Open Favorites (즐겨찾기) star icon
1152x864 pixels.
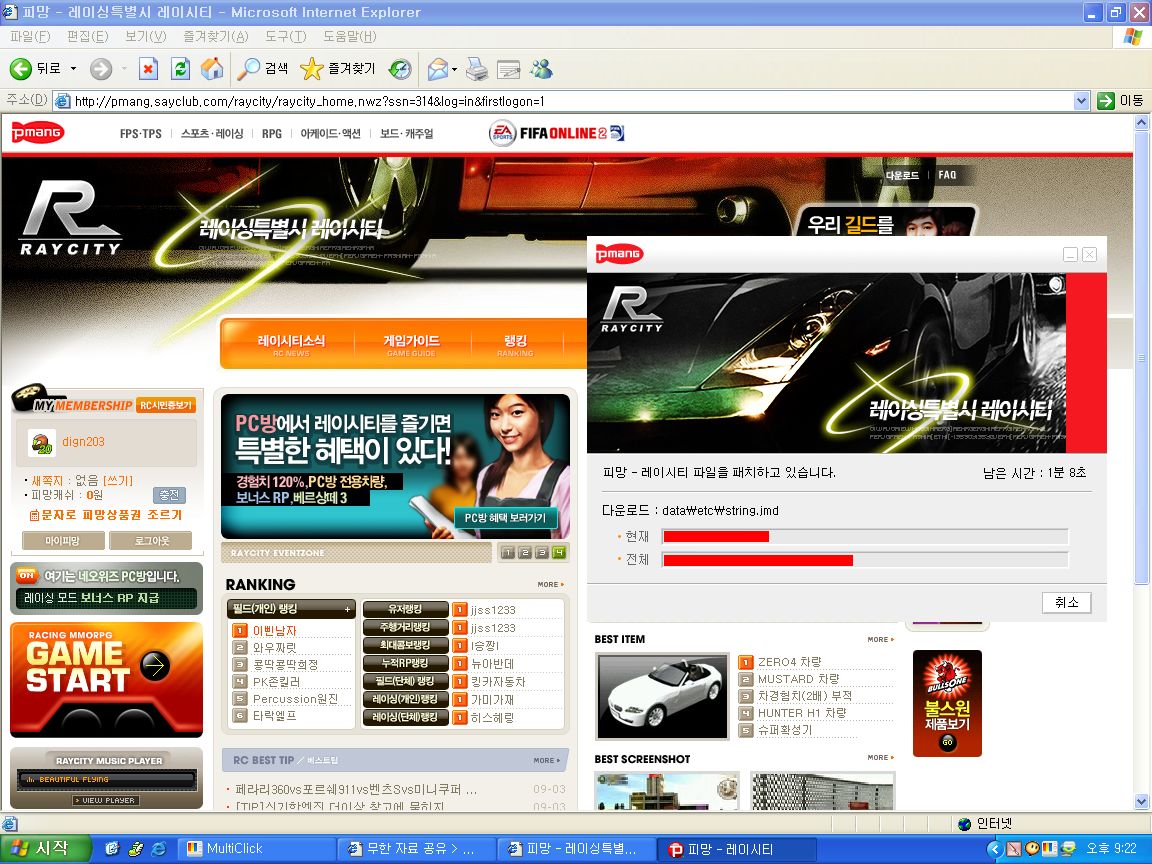tap(312, 69)
